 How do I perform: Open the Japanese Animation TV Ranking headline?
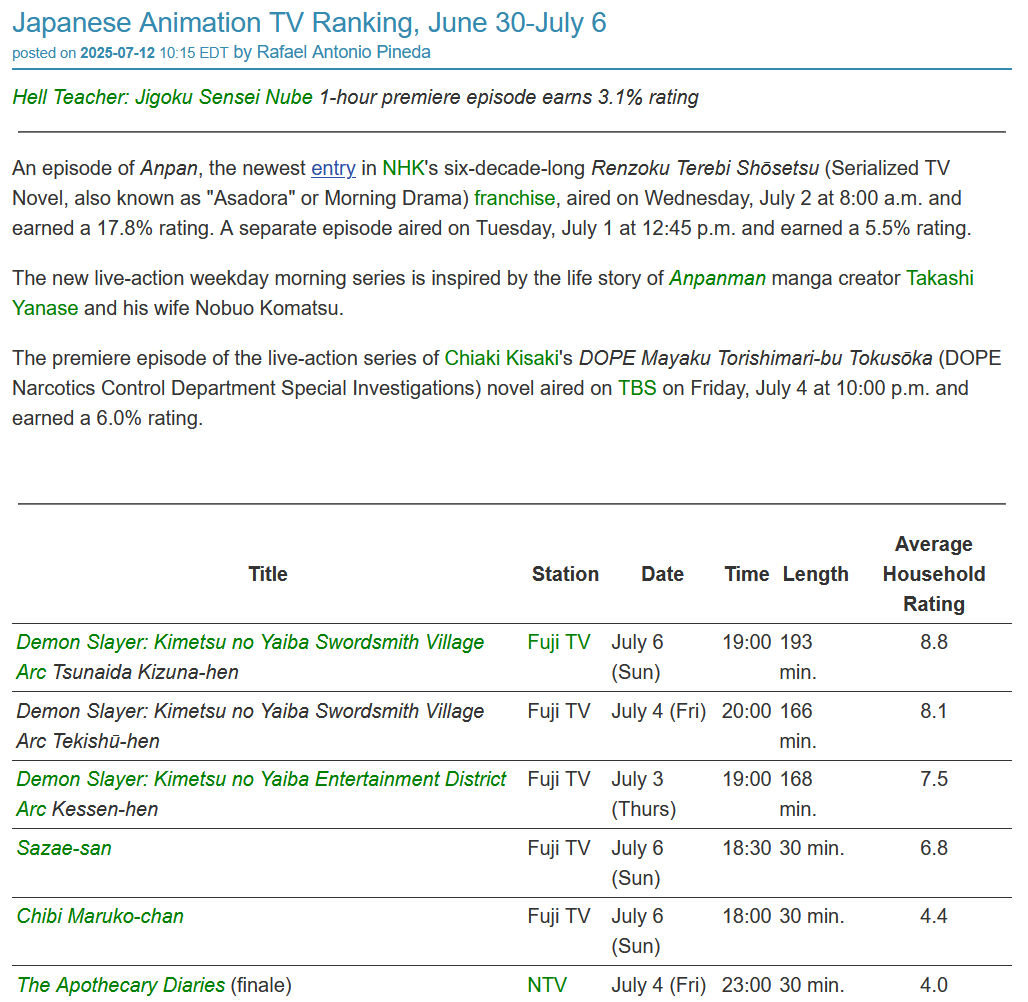point(309,23)
